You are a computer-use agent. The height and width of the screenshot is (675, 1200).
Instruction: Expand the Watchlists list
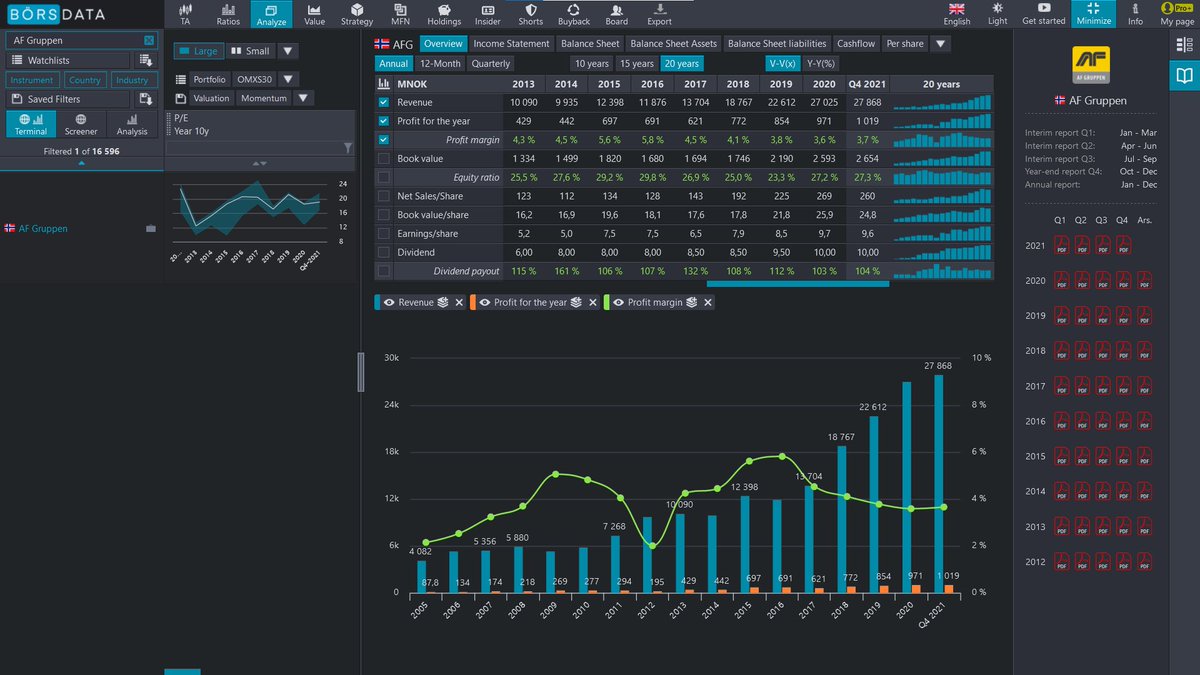point(68,61)
